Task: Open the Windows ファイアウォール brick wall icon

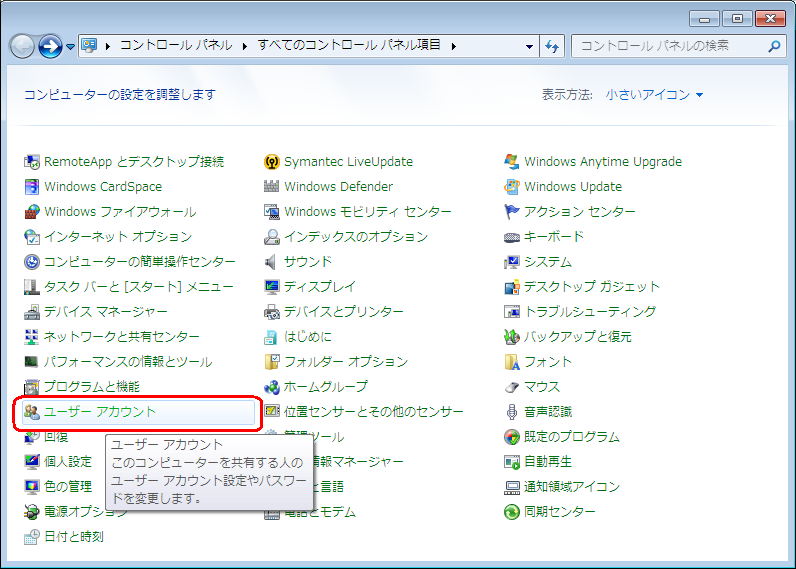Action: pos(31,212)
